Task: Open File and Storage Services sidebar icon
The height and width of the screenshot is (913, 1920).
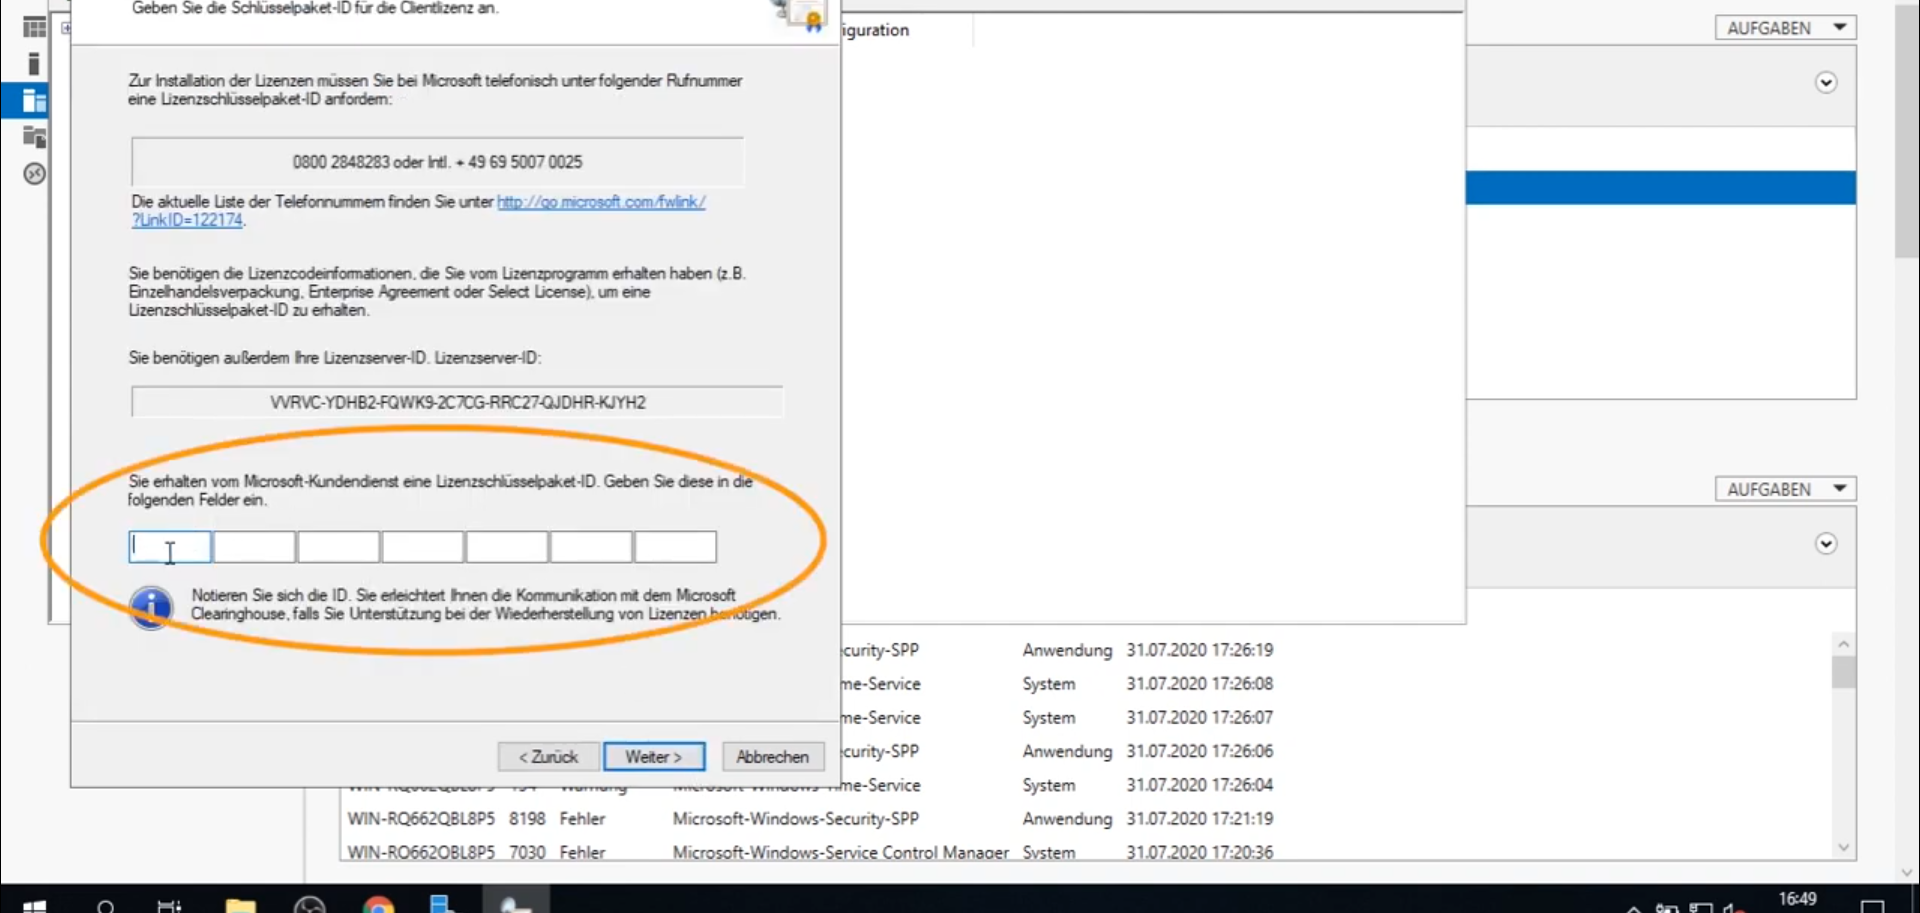Action: pyautogui.click(x=34, y=137)
